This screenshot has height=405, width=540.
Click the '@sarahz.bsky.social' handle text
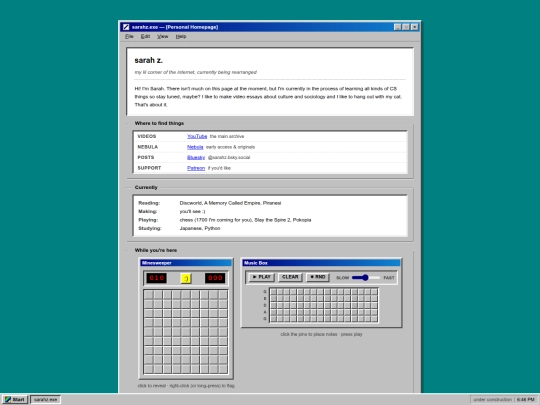click(229, 157)
